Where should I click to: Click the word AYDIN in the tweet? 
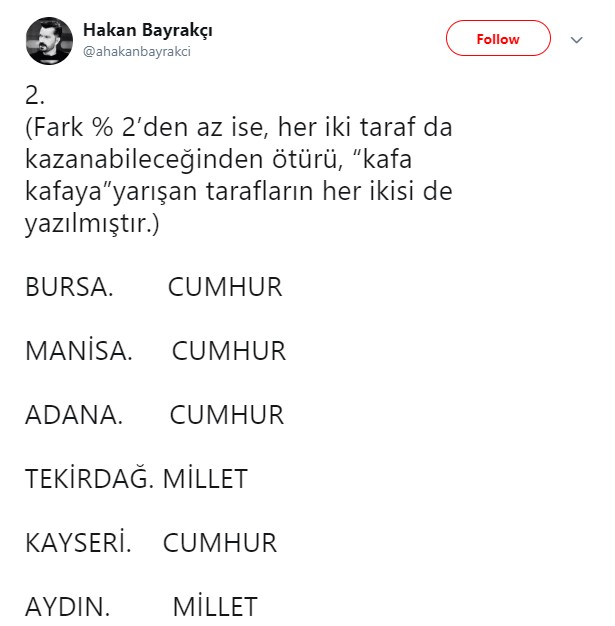(x=66, y=607)
